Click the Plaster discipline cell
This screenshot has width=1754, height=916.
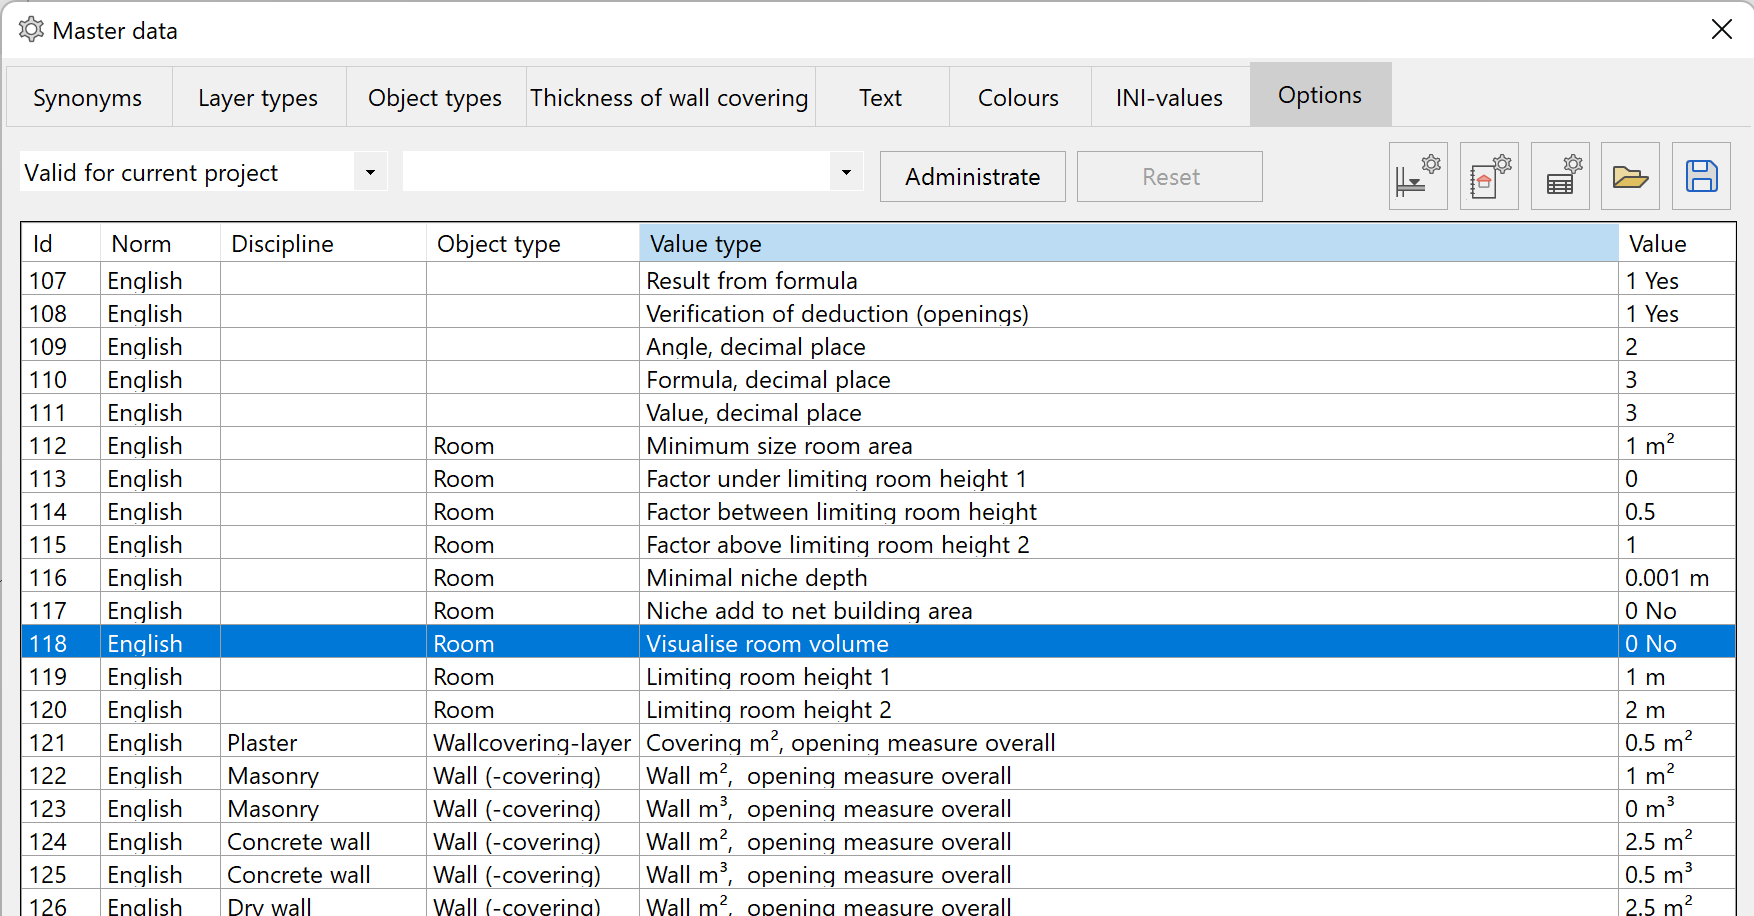323,742
